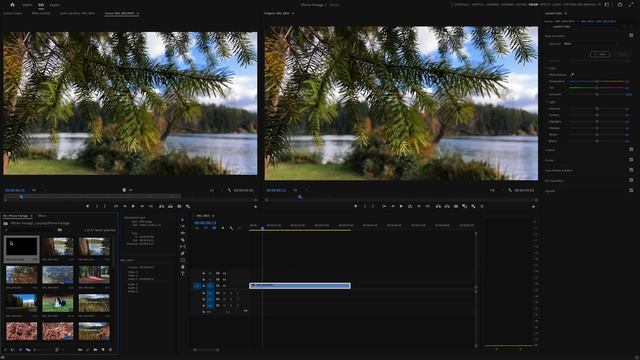Open the Lumetri Scopes tab
This screenshot has height=360, width=640.
point(13,13)
